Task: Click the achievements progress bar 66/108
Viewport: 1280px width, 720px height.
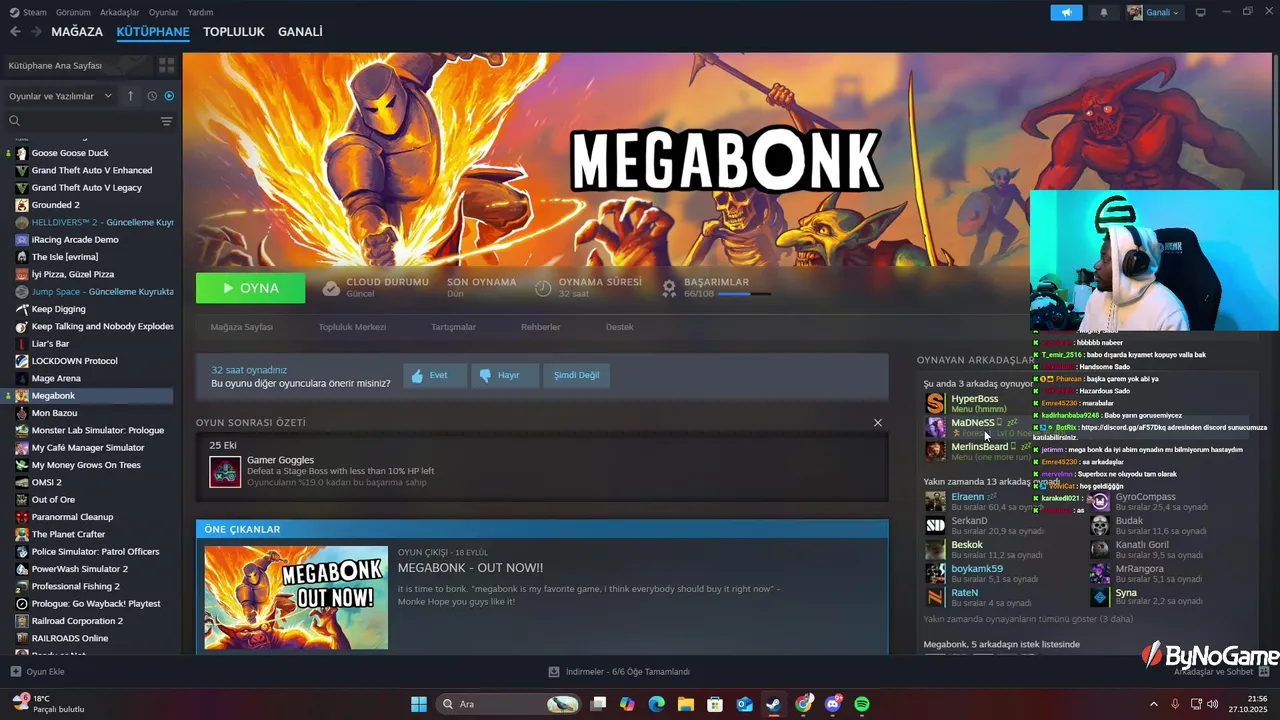Action: click(x=744, y=294)
